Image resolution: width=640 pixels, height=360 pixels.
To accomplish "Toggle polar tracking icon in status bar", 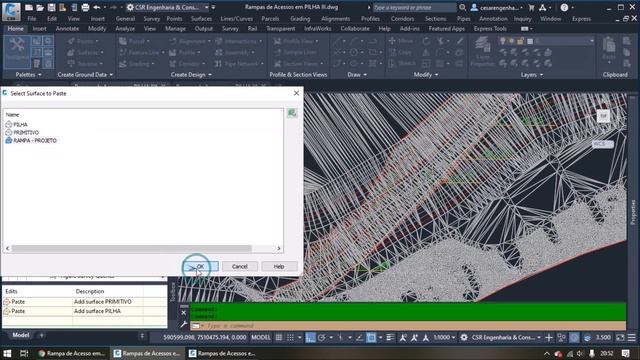I will 322,338.
